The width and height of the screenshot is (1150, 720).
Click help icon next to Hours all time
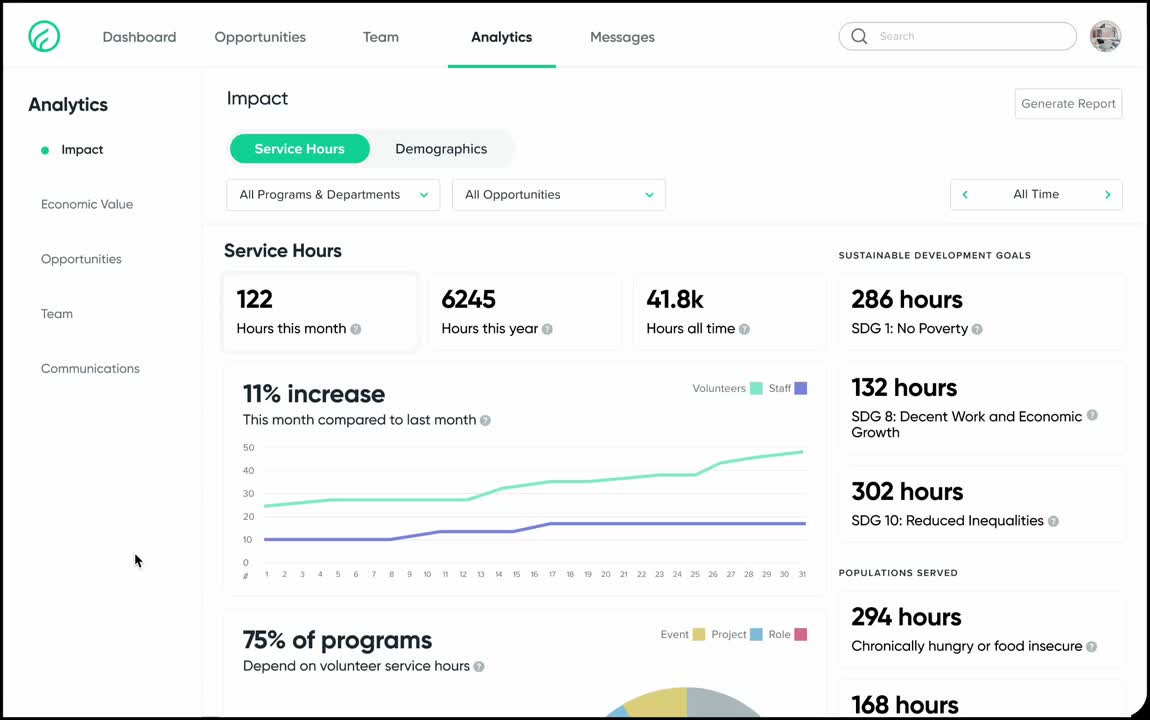(x=744, y=329)
